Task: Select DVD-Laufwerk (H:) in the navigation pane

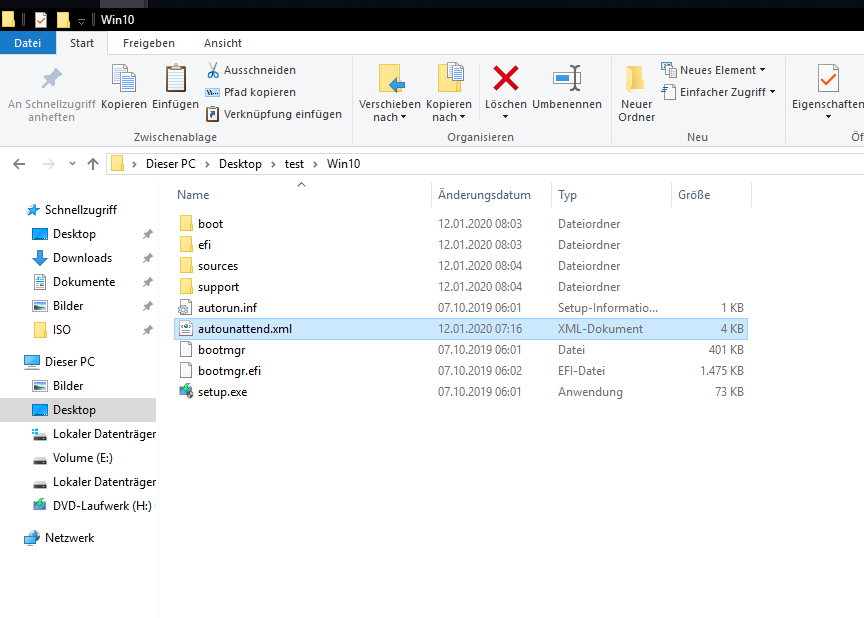Action: 102,506
